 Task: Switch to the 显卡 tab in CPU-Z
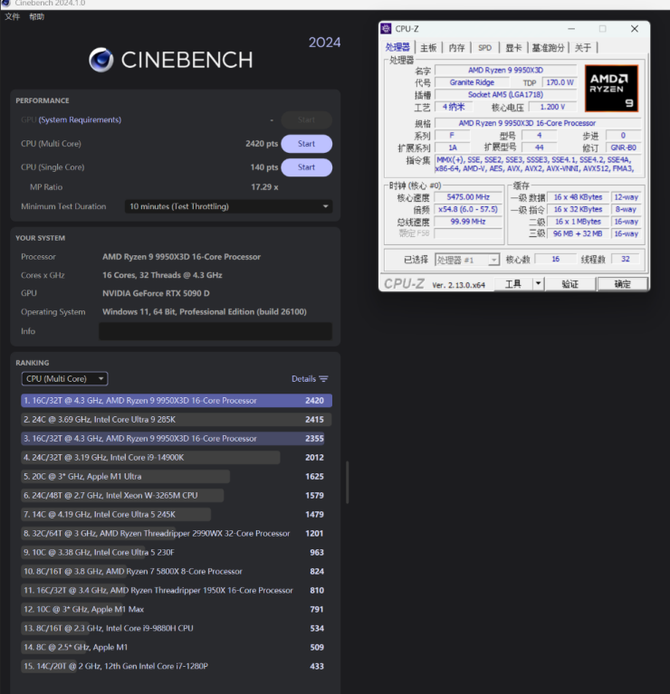513,48
